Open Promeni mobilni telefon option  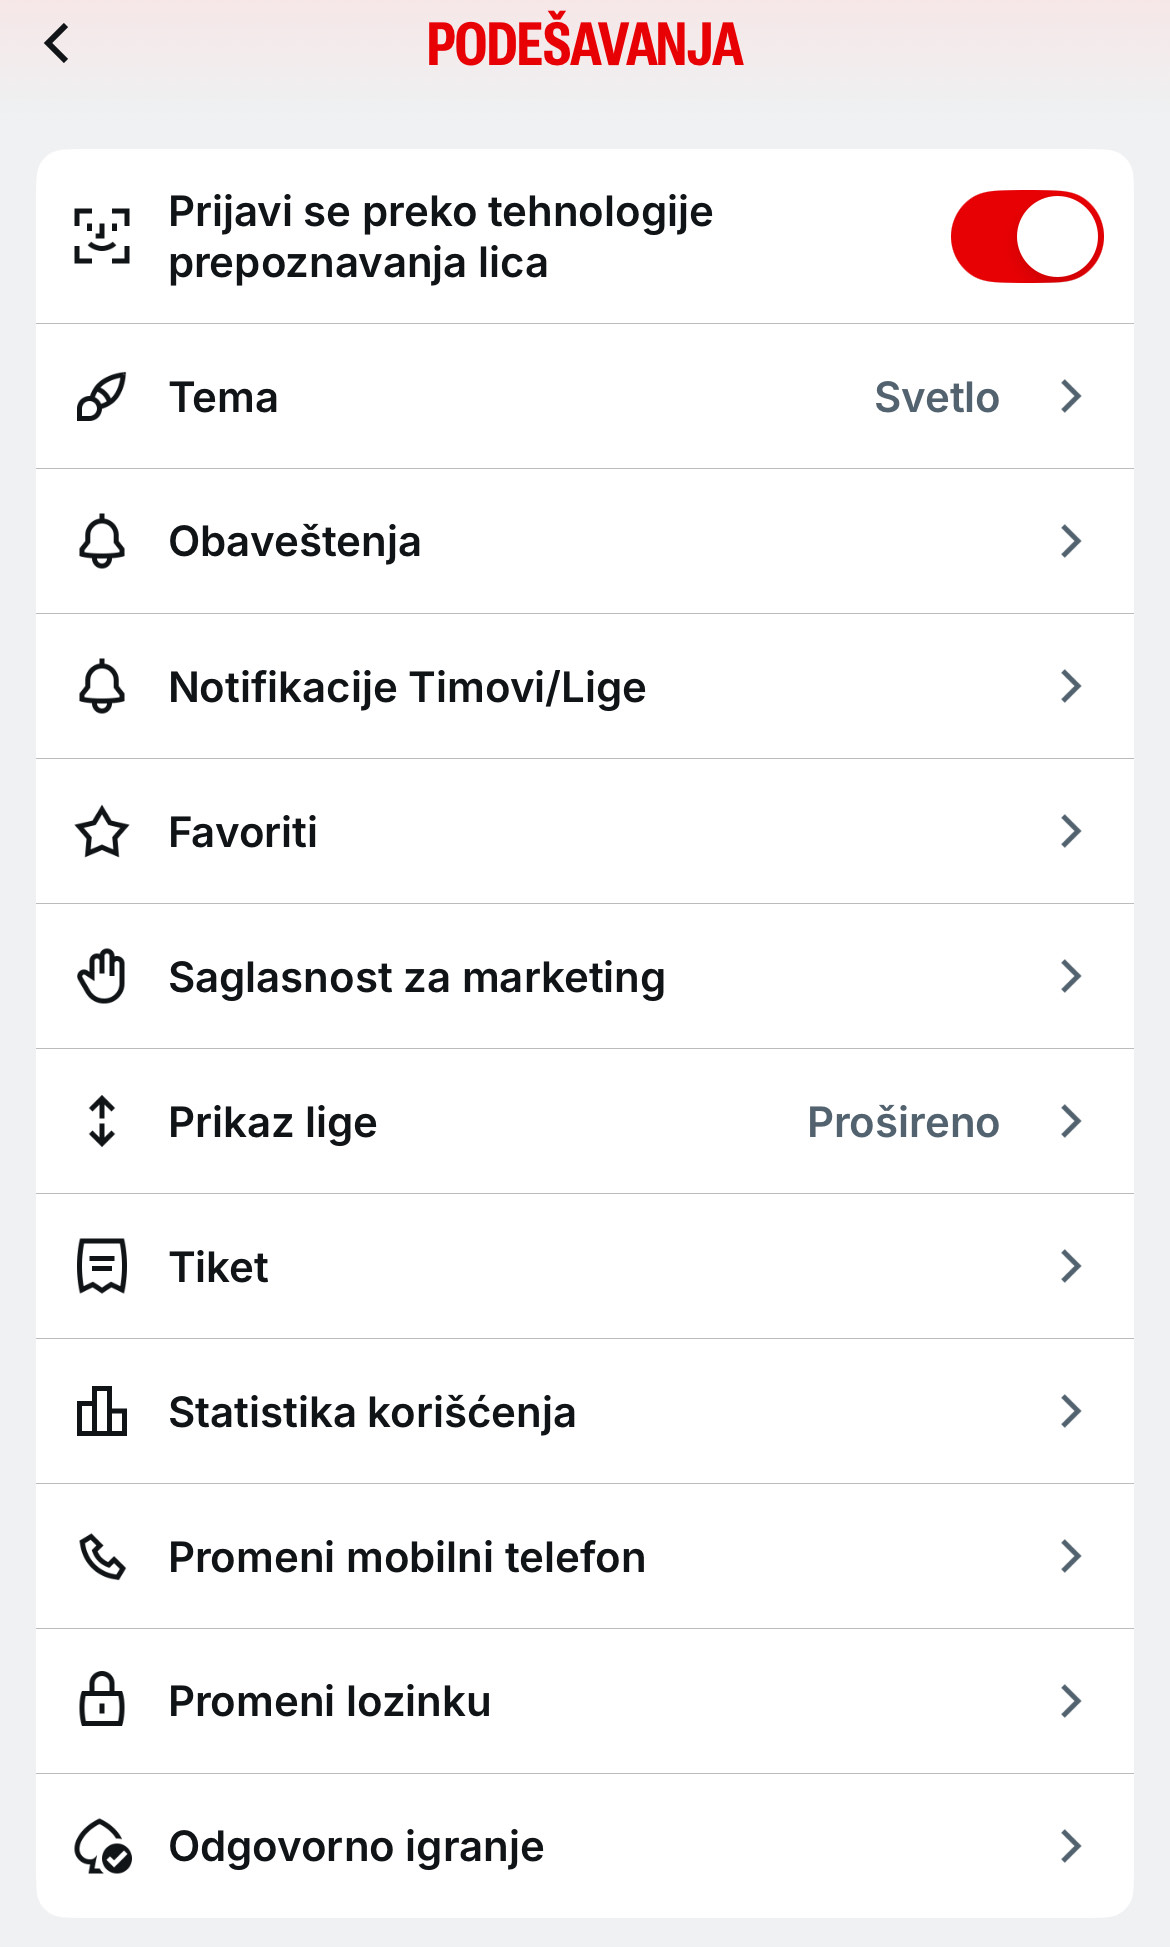(x=585, y=1557)
